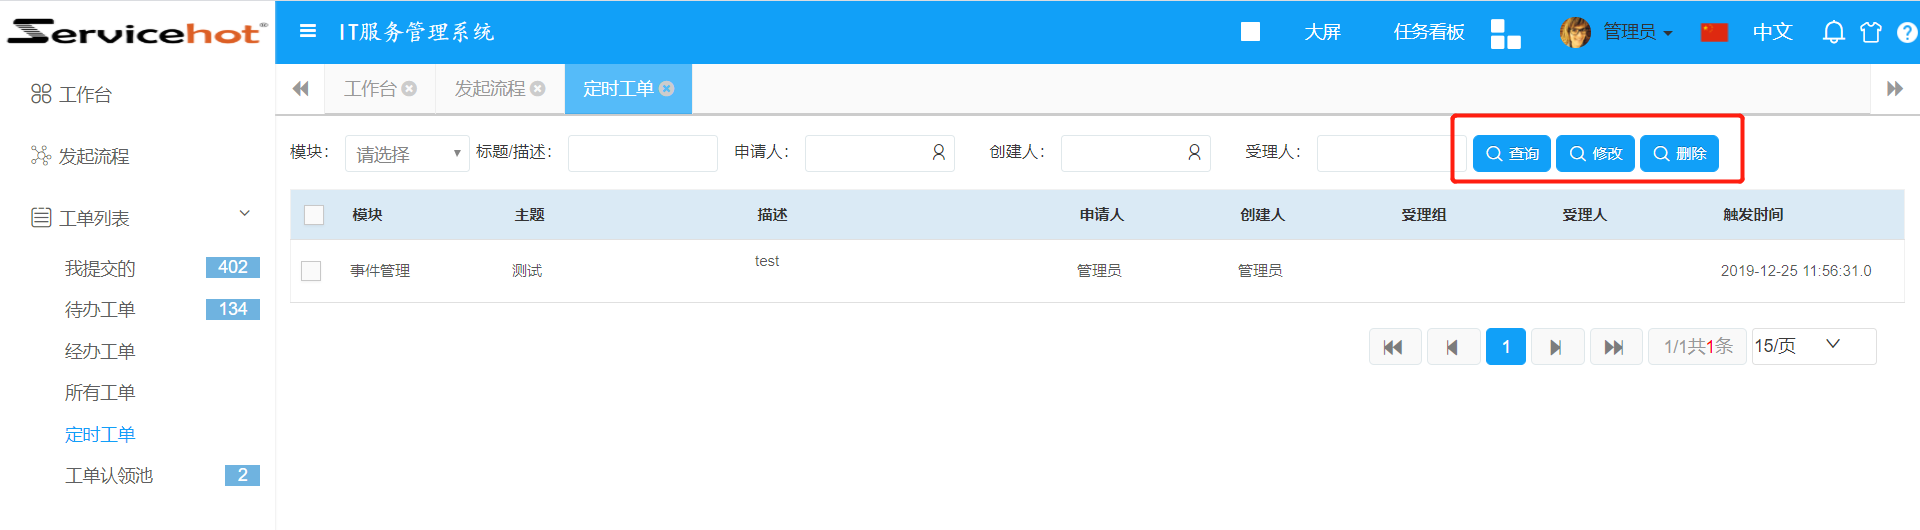This screenshot has height=530, width=1920.
Task: Open the 管理员 user dropdown
Action: [1636, 32]
